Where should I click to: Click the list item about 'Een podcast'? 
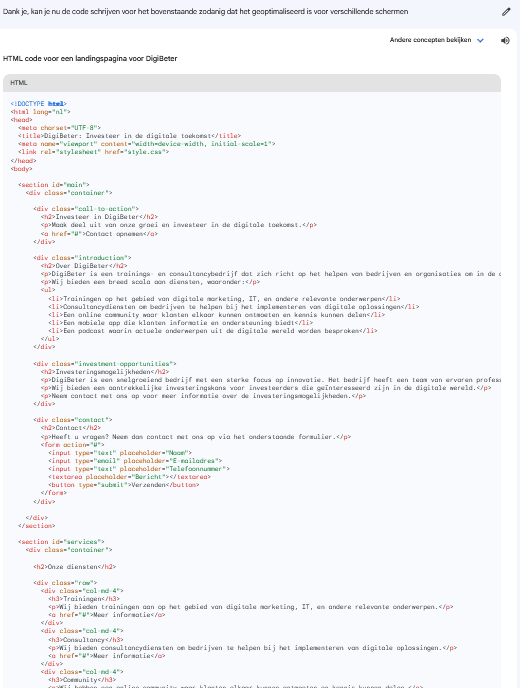click(x=213, y=331)
